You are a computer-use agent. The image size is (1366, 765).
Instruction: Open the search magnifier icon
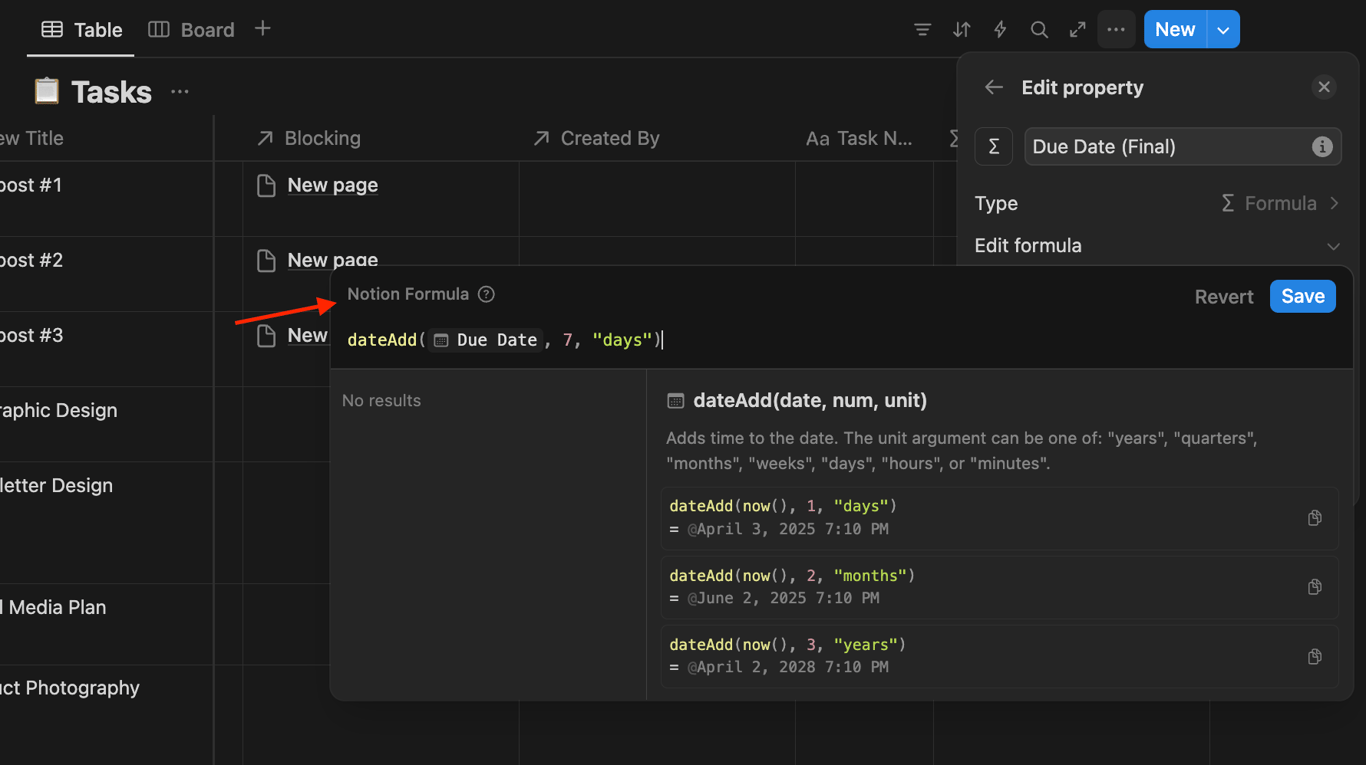1039,30
